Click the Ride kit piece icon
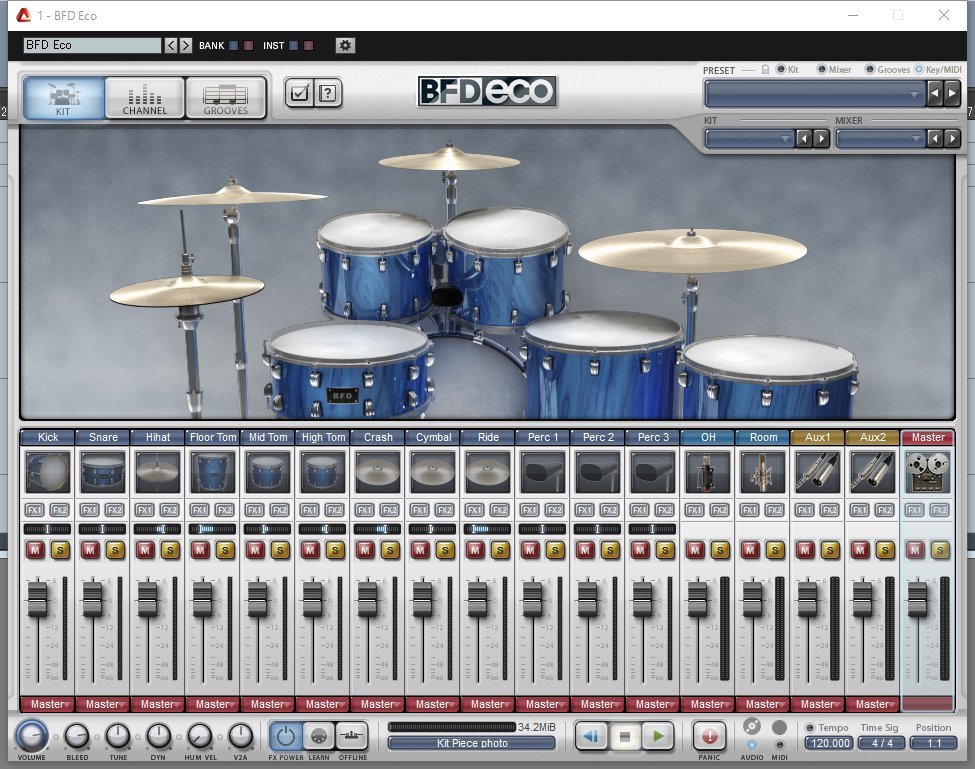This screenshot has width=975, height=769. (x=488, y=472)
